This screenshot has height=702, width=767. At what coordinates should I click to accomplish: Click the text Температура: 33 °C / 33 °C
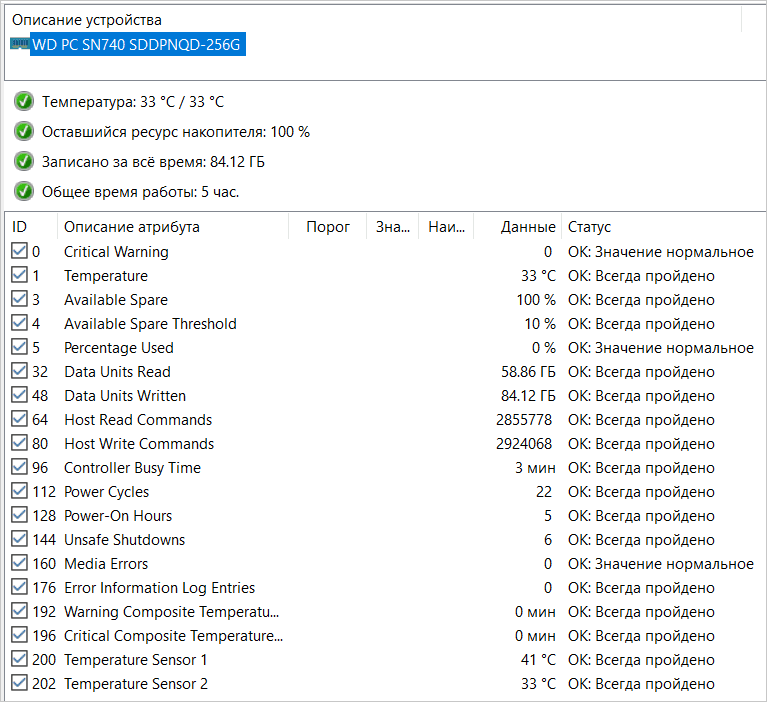point(133,102)
